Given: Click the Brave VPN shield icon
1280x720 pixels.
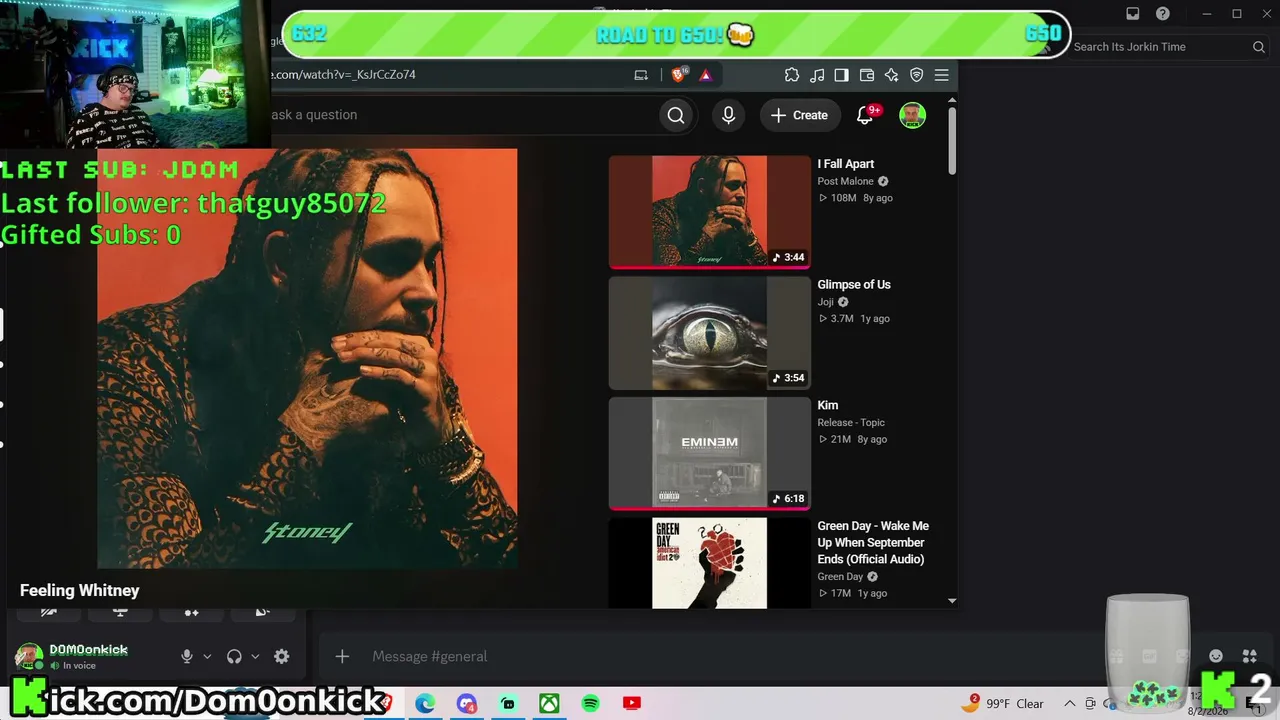Looking at the screenshot, I should point(916,75).
